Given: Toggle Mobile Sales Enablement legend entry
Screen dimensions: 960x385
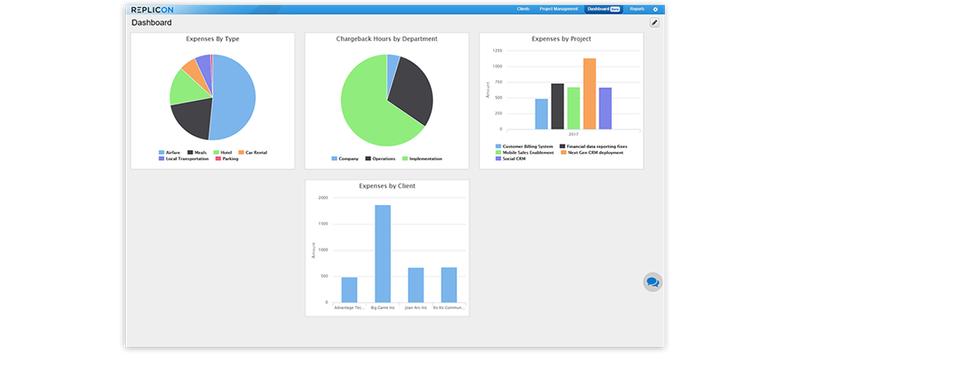Looking at the screenshot, I should coord(525,152).
